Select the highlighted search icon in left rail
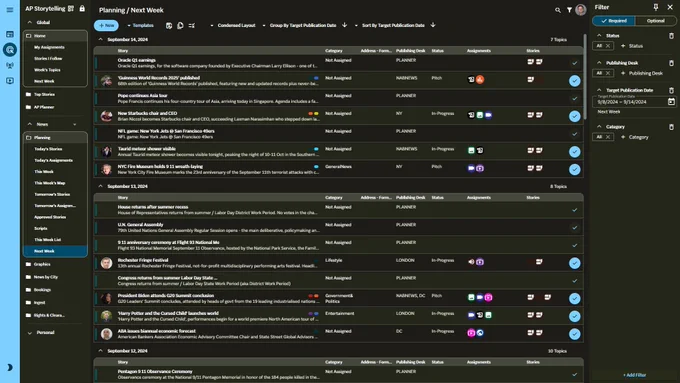The height and width of the screenshot is (383, 680). 10,50
